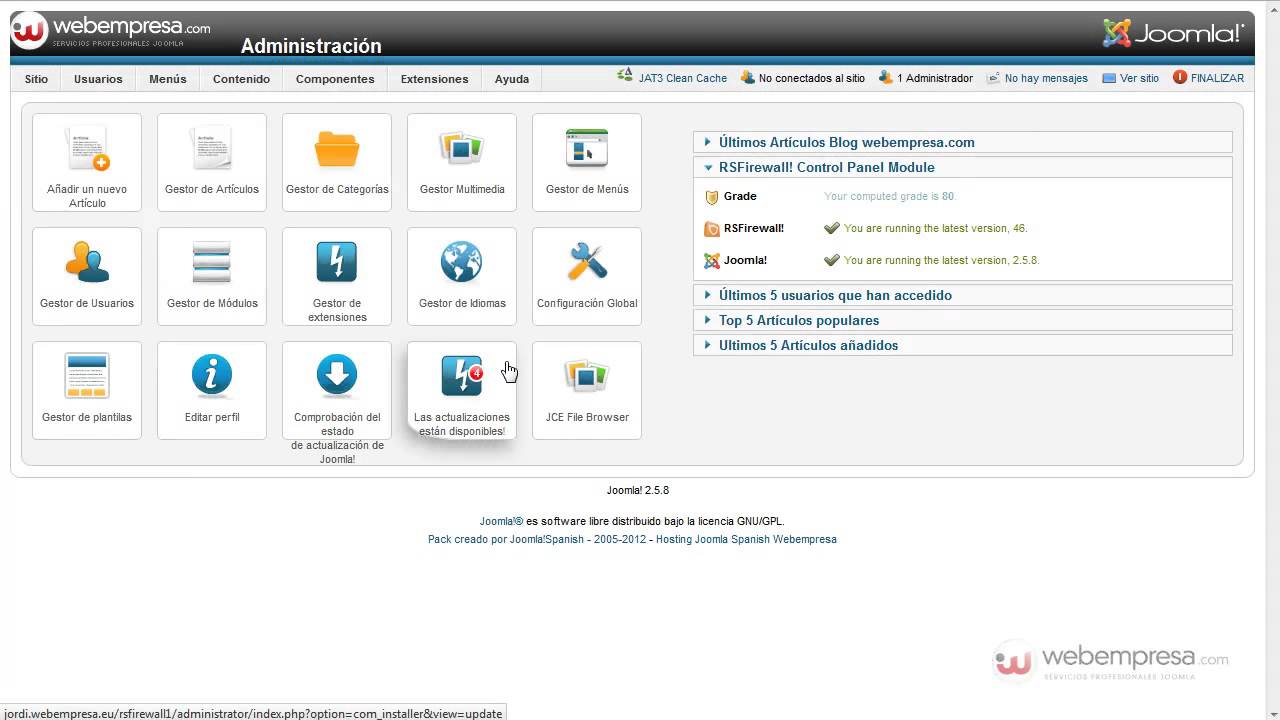Open the Menús menu
This screenshot has height=720, width=1280.
pos(168,79)
